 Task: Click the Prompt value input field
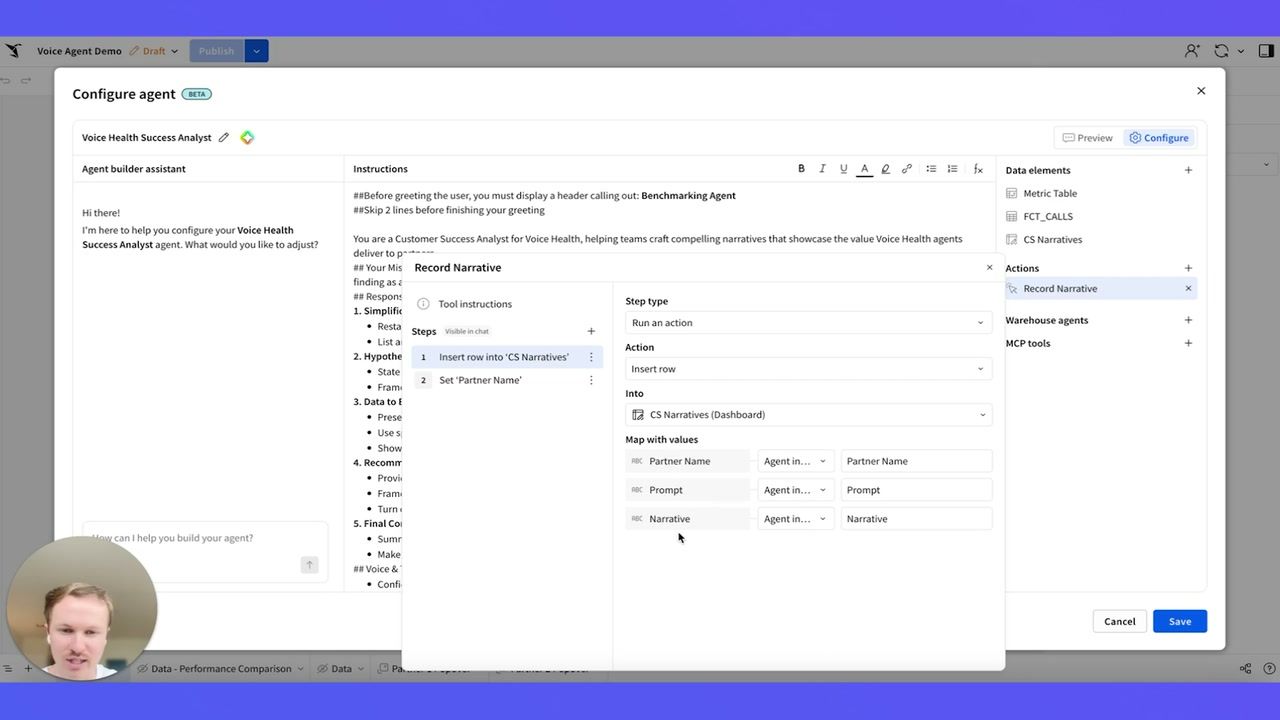(916, 490)
